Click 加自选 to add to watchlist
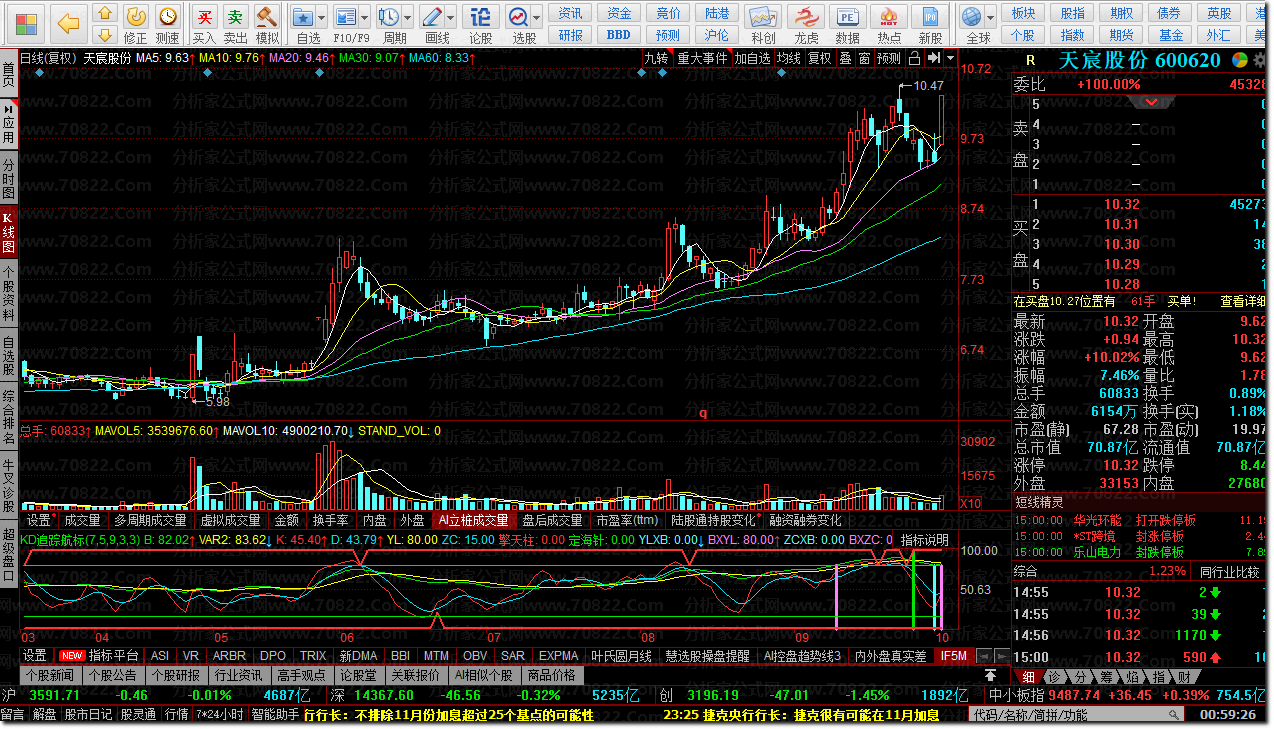This screenshot has width=1274, height=729. tap(753, 58)
